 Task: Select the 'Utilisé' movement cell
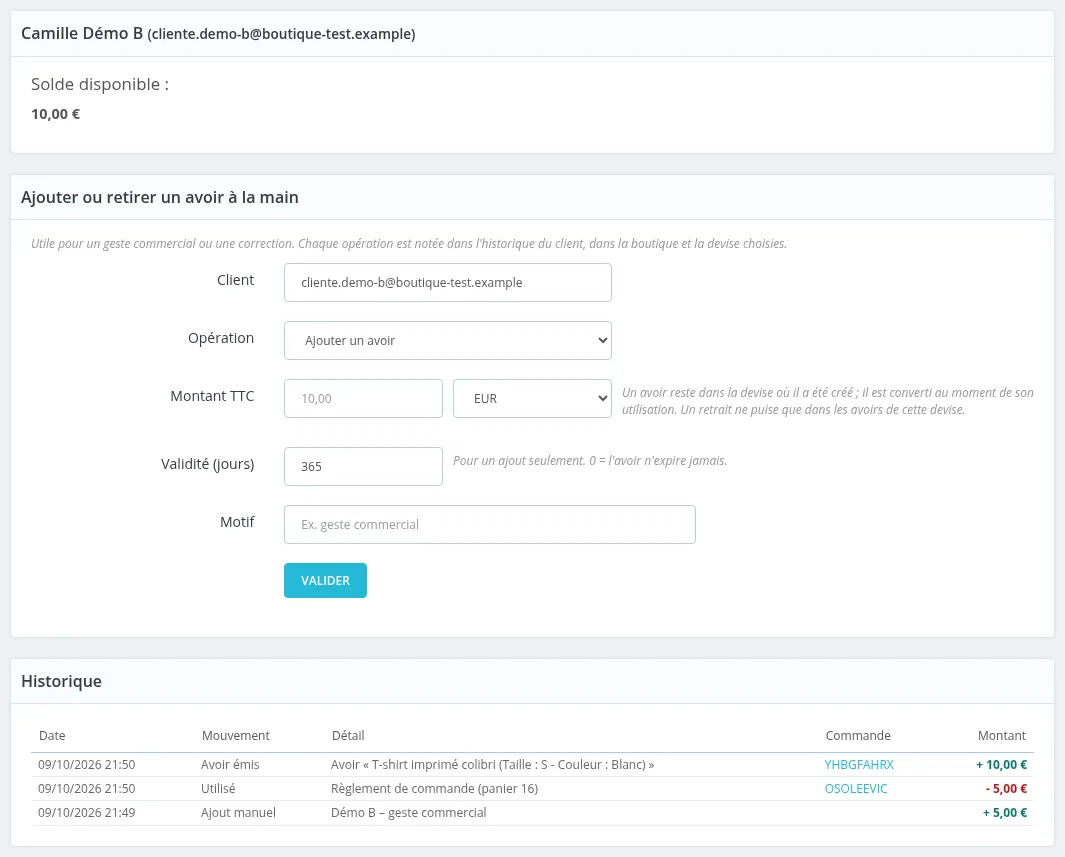click(x=218, y=788)
